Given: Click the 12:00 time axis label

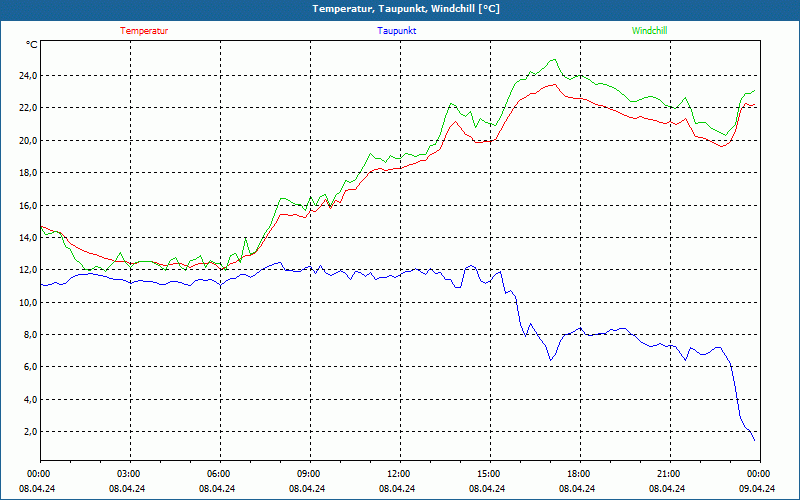Looking at the screenshot, I should click(x=399, y=474).
